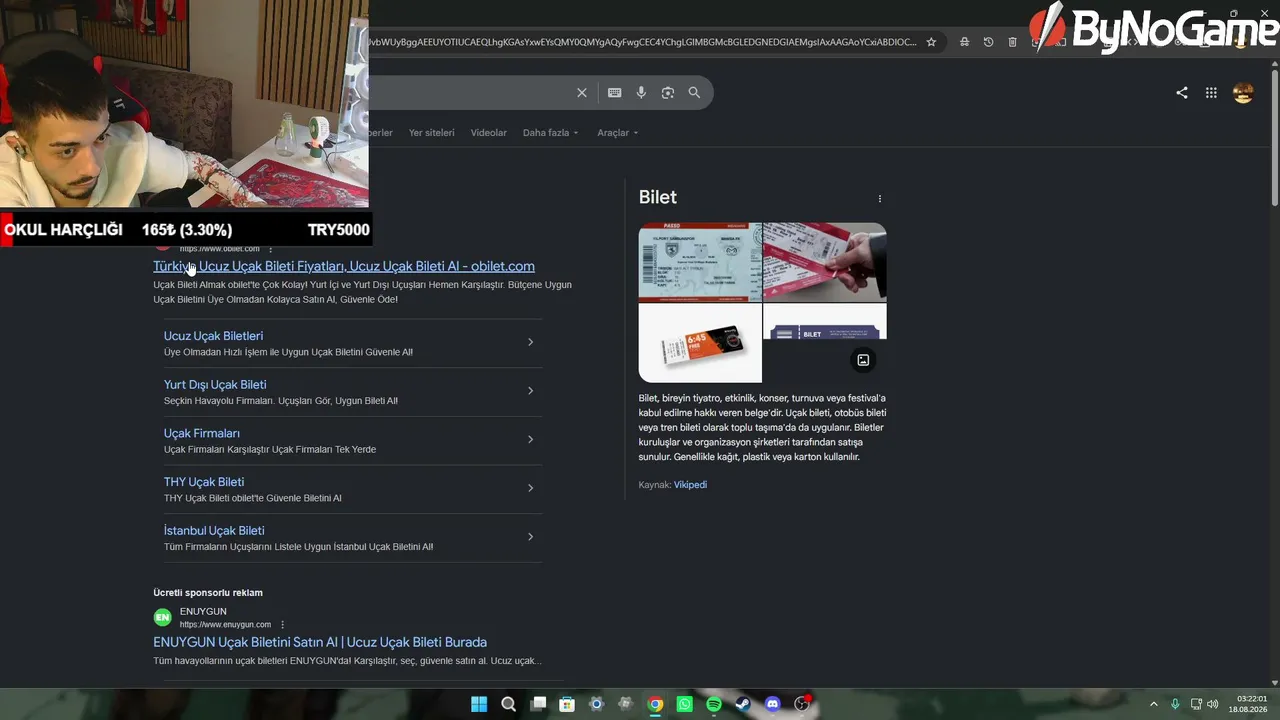Viewport: 1280px width, 720px height.
Task: Click the microphone icon in system tray
Action: (x=1175, y=704)
